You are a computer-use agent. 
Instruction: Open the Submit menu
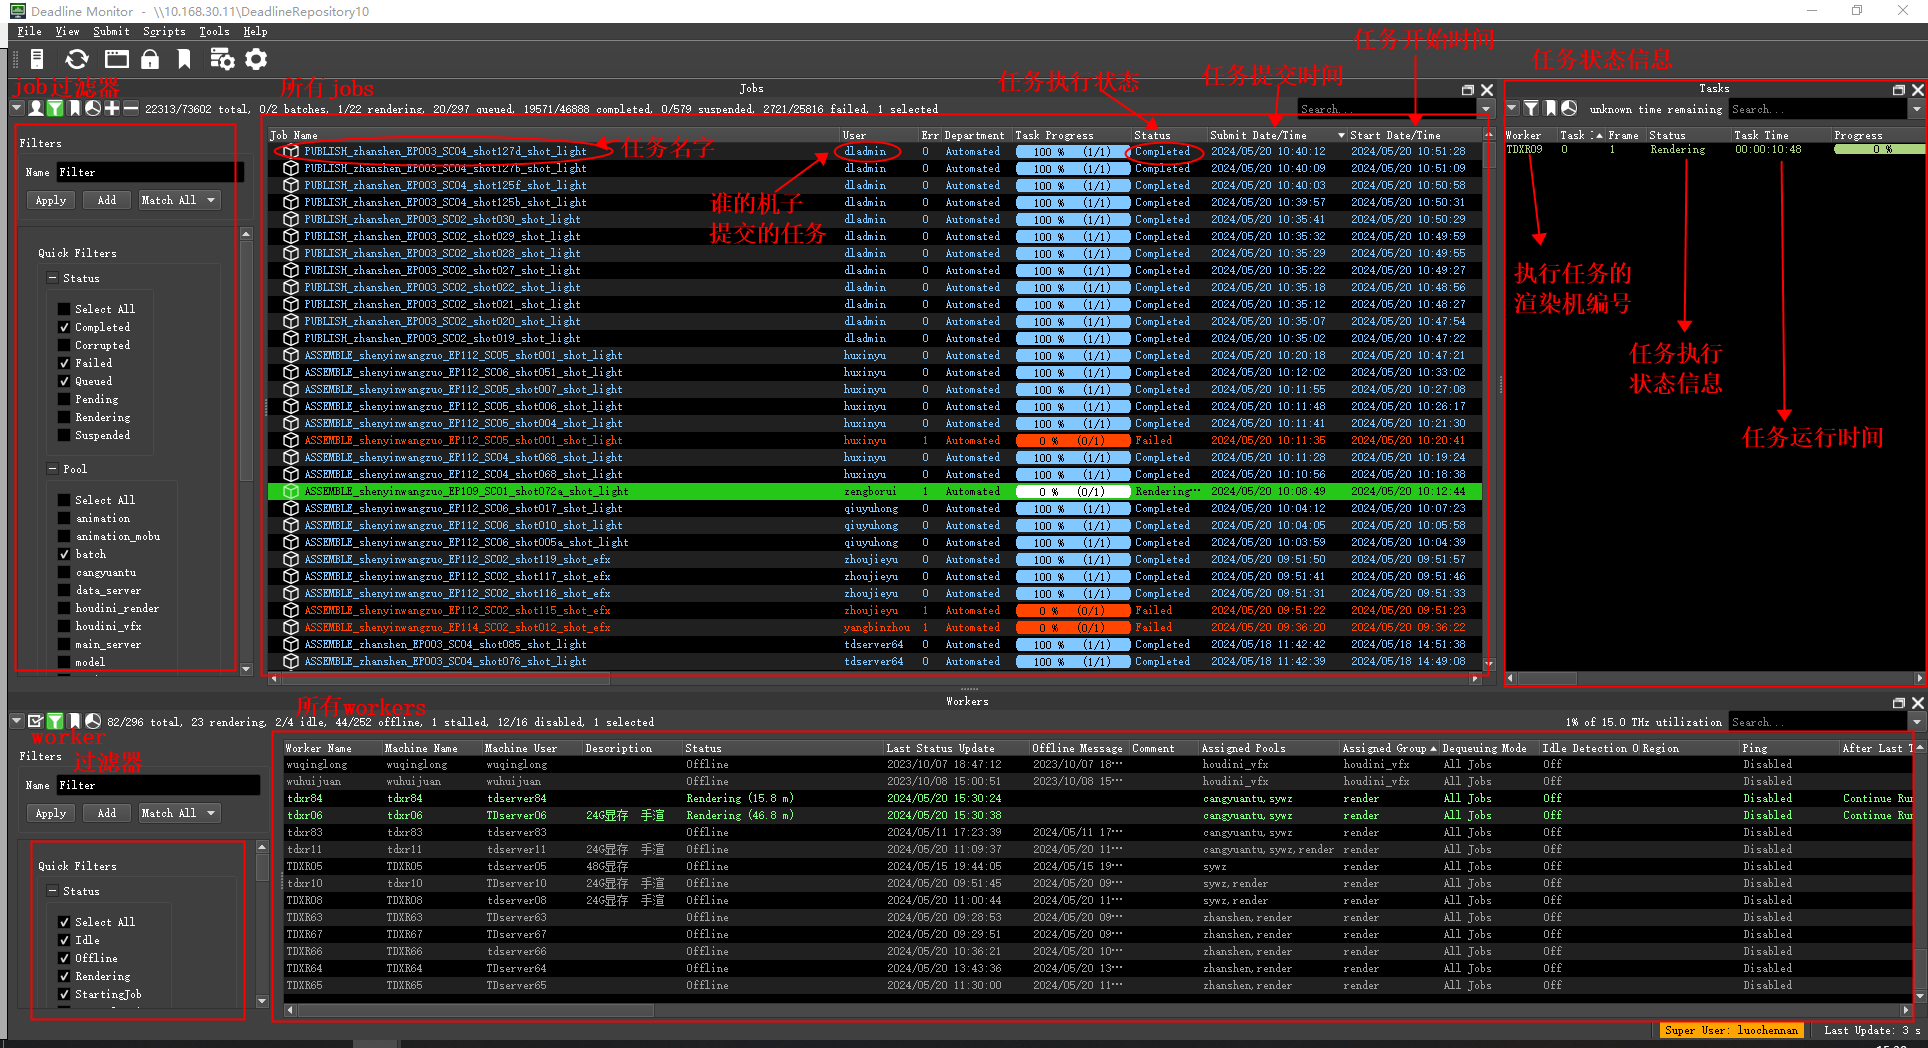(111, 31)
